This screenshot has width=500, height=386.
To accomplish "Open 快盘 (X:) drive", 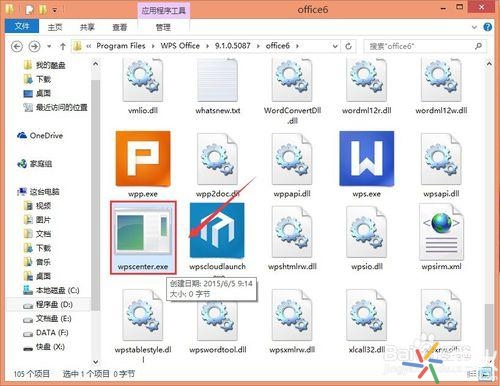I will tap(44, 347).
